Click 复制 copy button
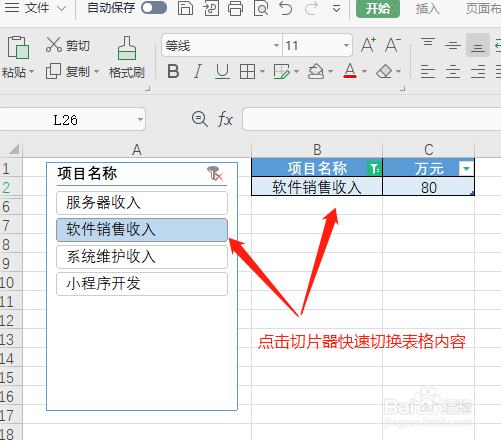 [x=68, y=71]
